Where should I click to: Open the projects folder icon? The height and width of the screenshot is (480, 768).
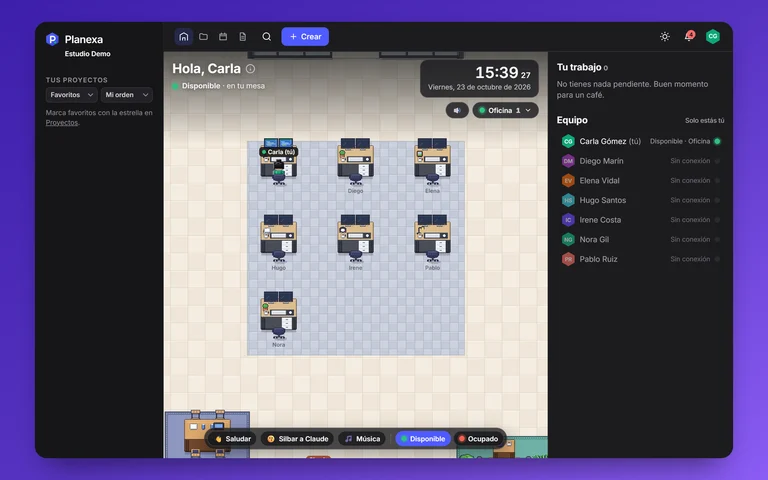point(203,37)
